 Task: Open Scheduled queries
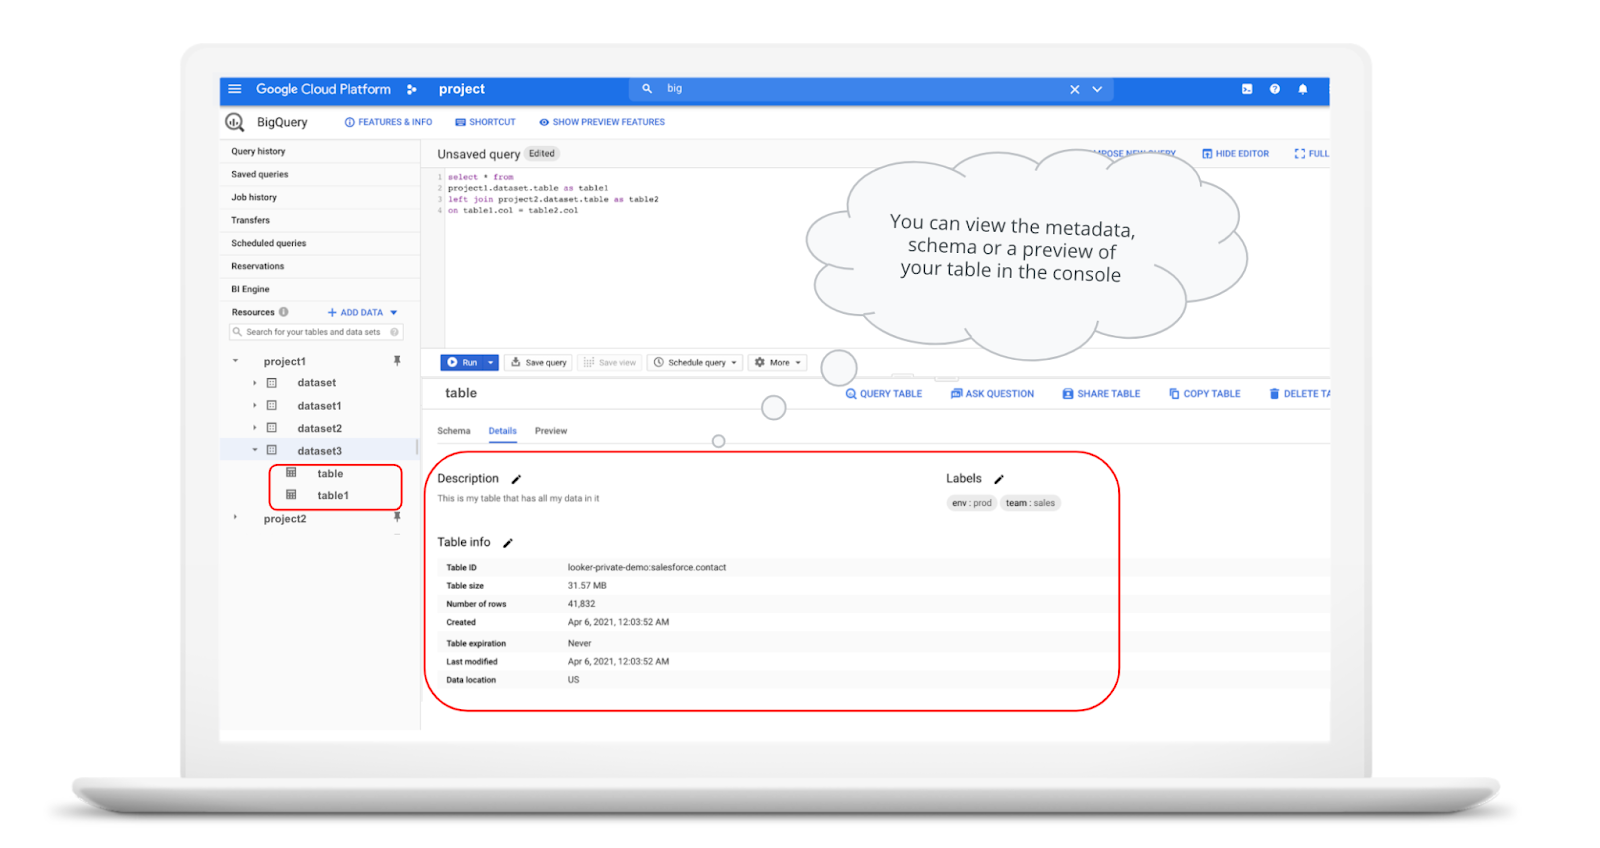269,243
